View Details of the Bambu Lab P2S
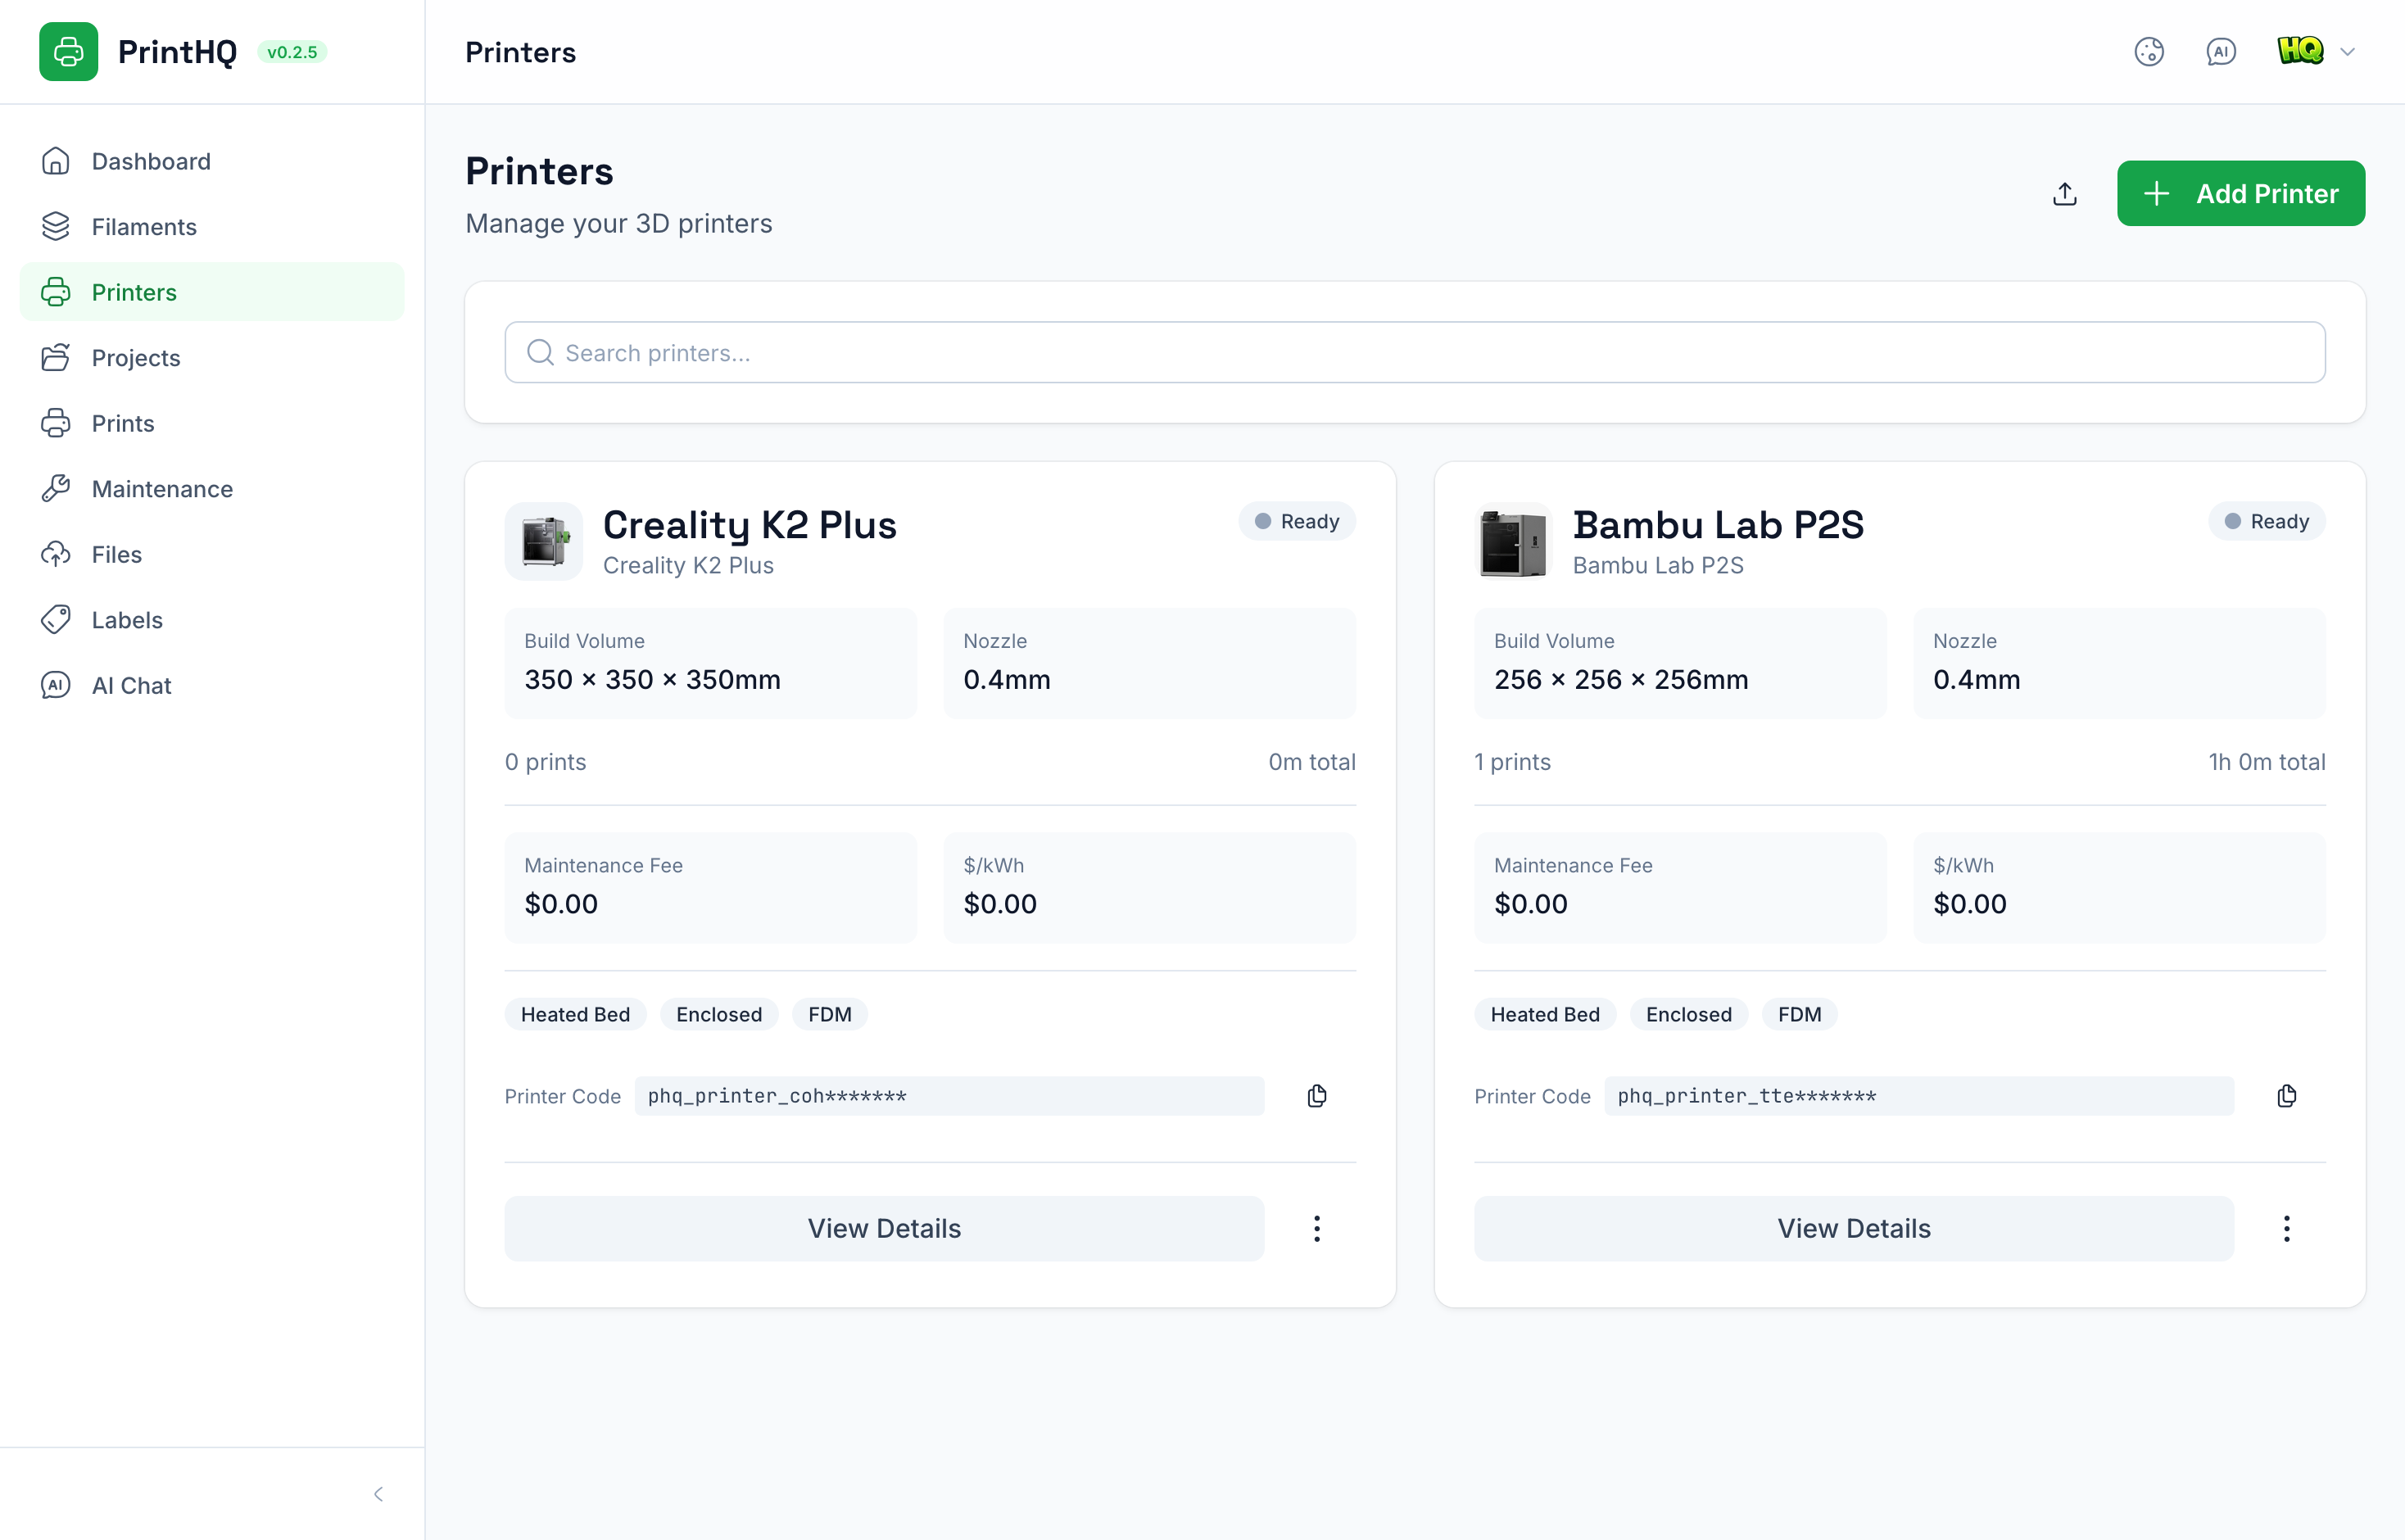The image size is (2405, 1540). (x=1853, y=1228)
